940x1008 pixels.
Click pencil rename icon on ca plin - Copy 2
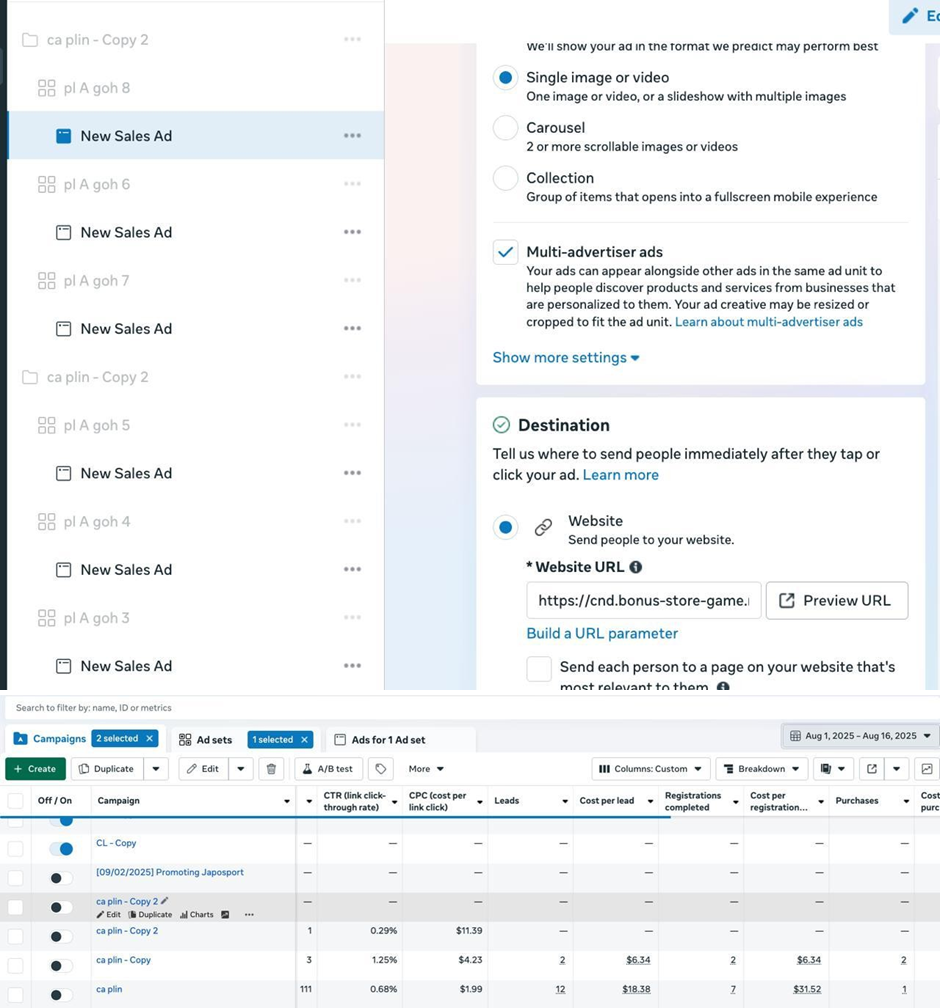click(165, 901)
